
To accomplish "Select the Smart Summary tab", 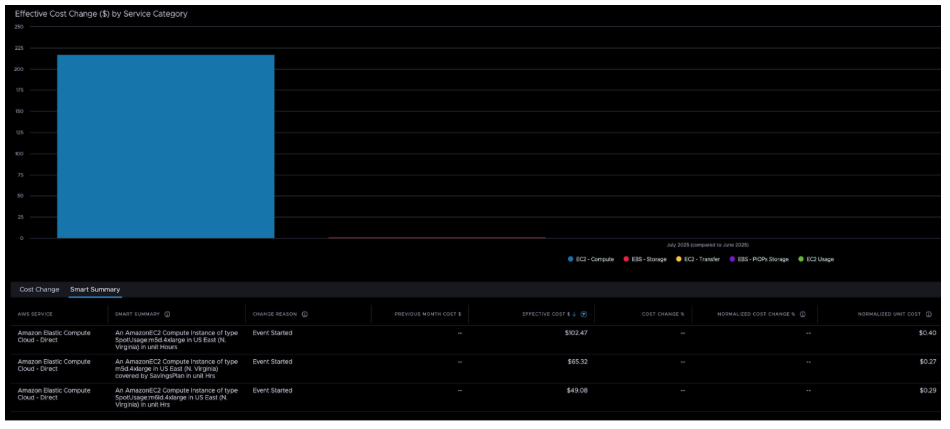I will click(95, 290).
